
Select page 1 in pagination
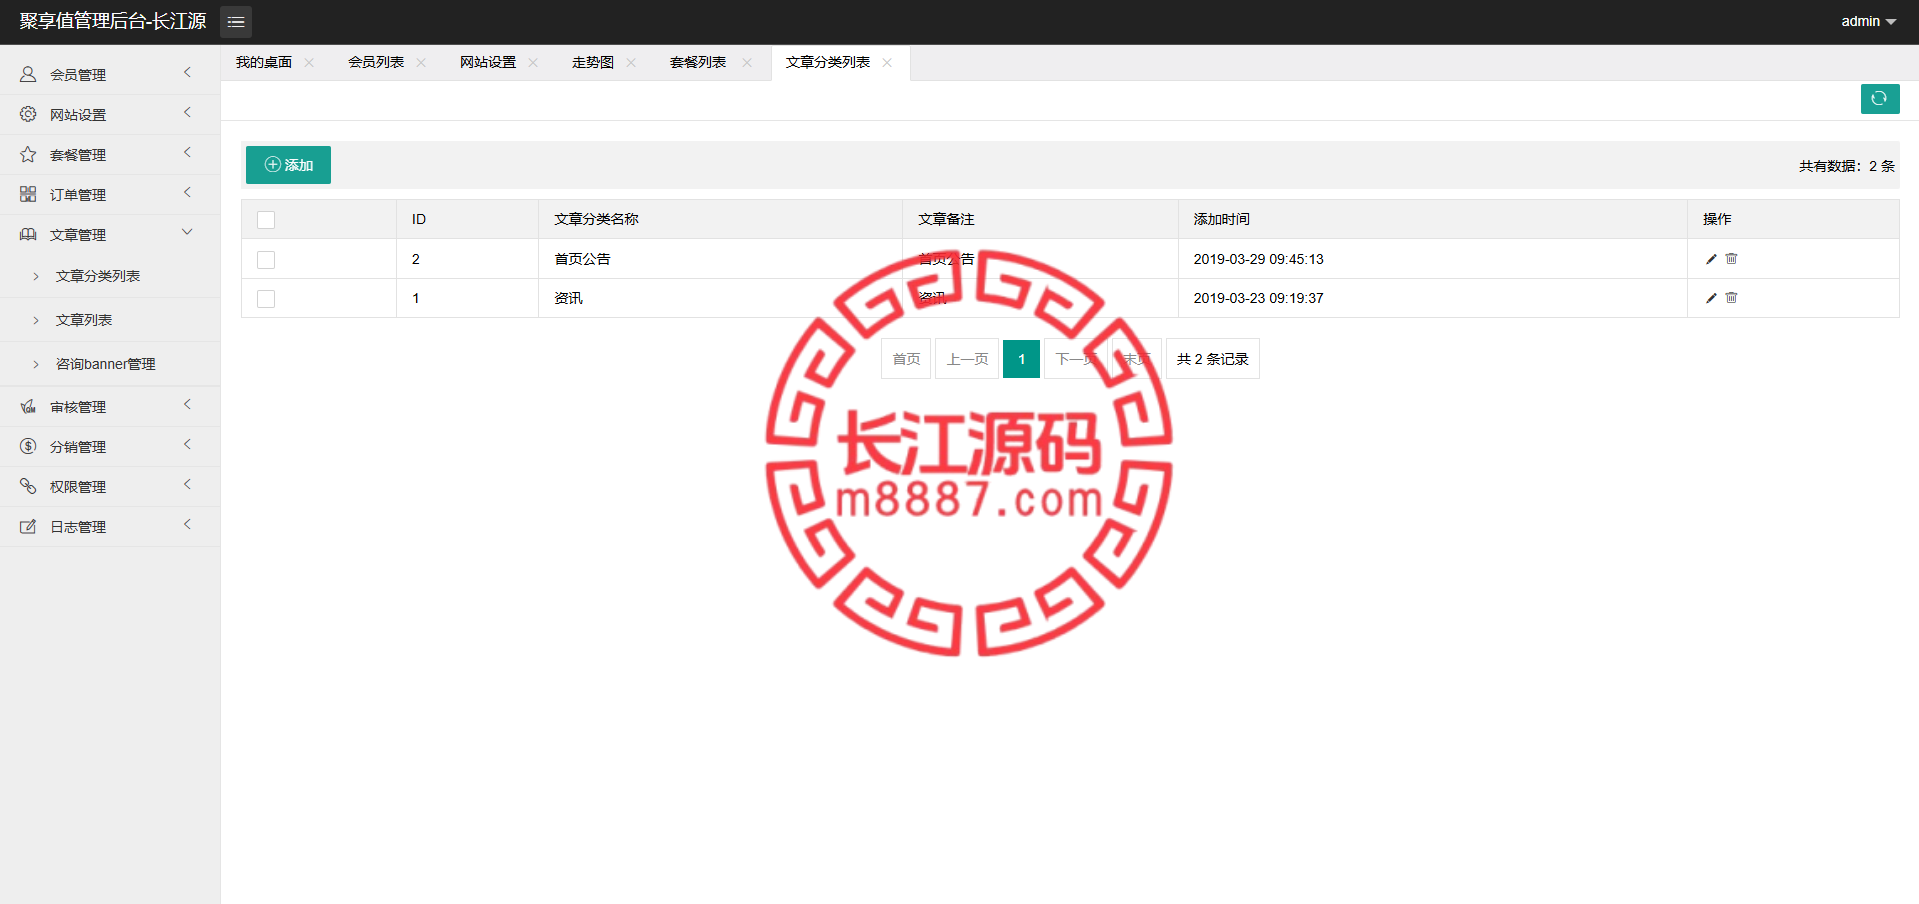[1021, 359]
